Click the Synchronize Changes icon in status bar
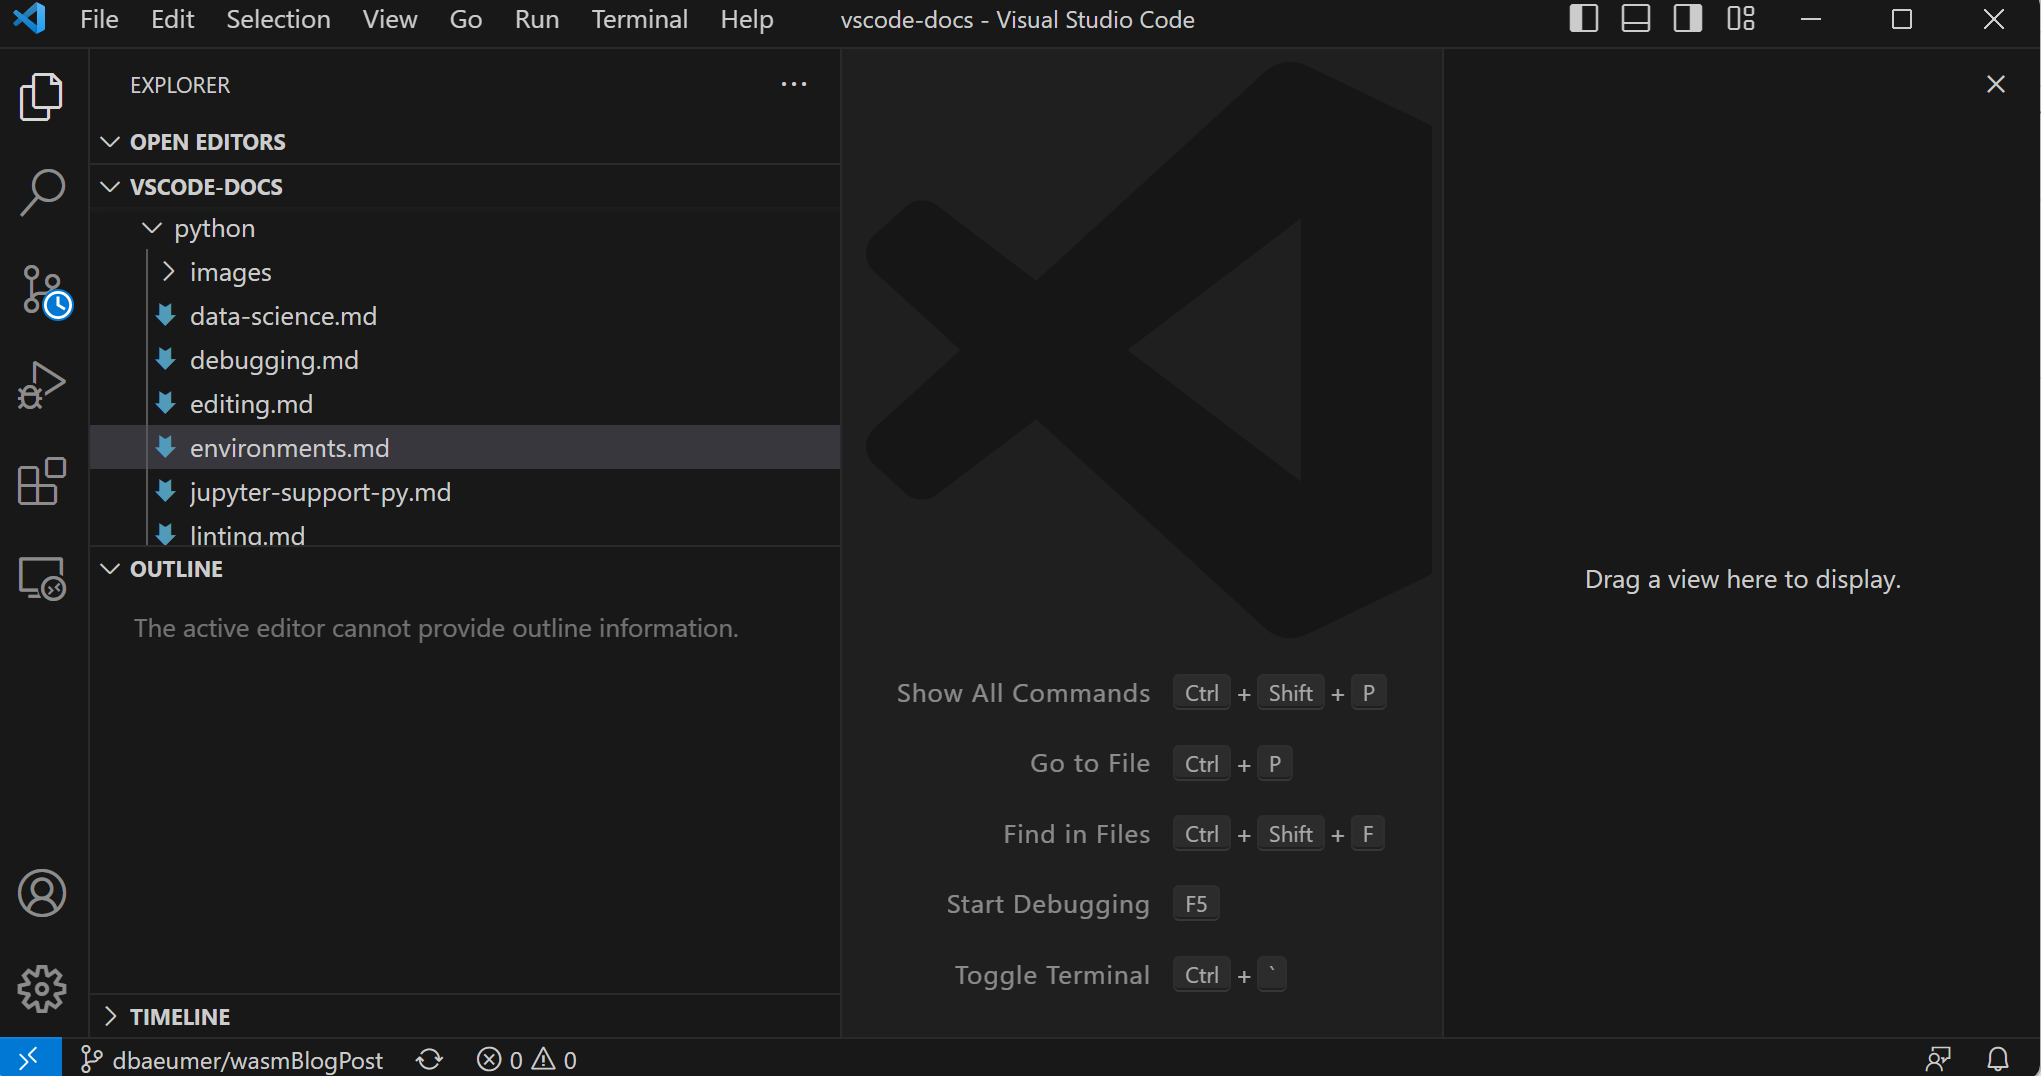The height and width of the screenshot is (1076, 2041). tap(430, 1059)
